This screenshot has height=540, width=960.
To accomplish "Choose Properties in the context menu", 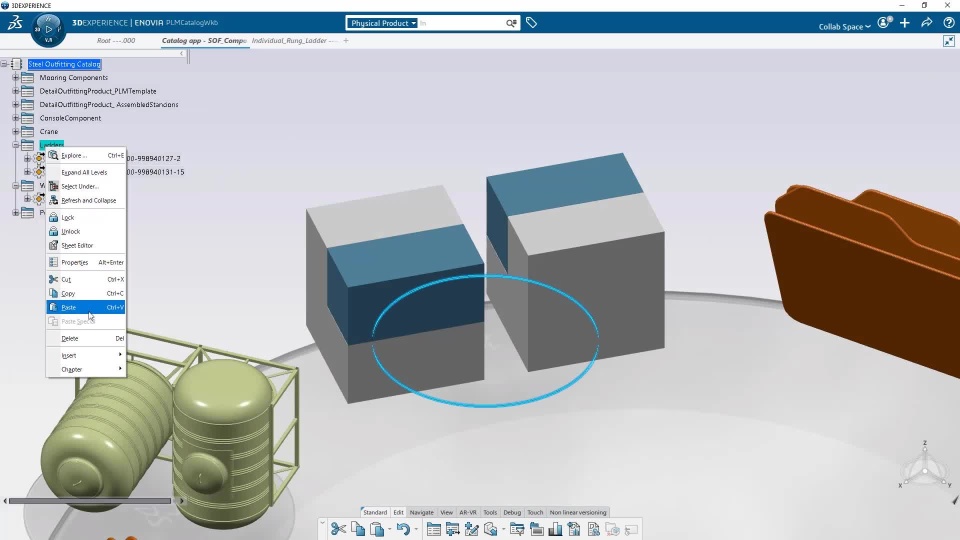I will click(x=86, y=262).
